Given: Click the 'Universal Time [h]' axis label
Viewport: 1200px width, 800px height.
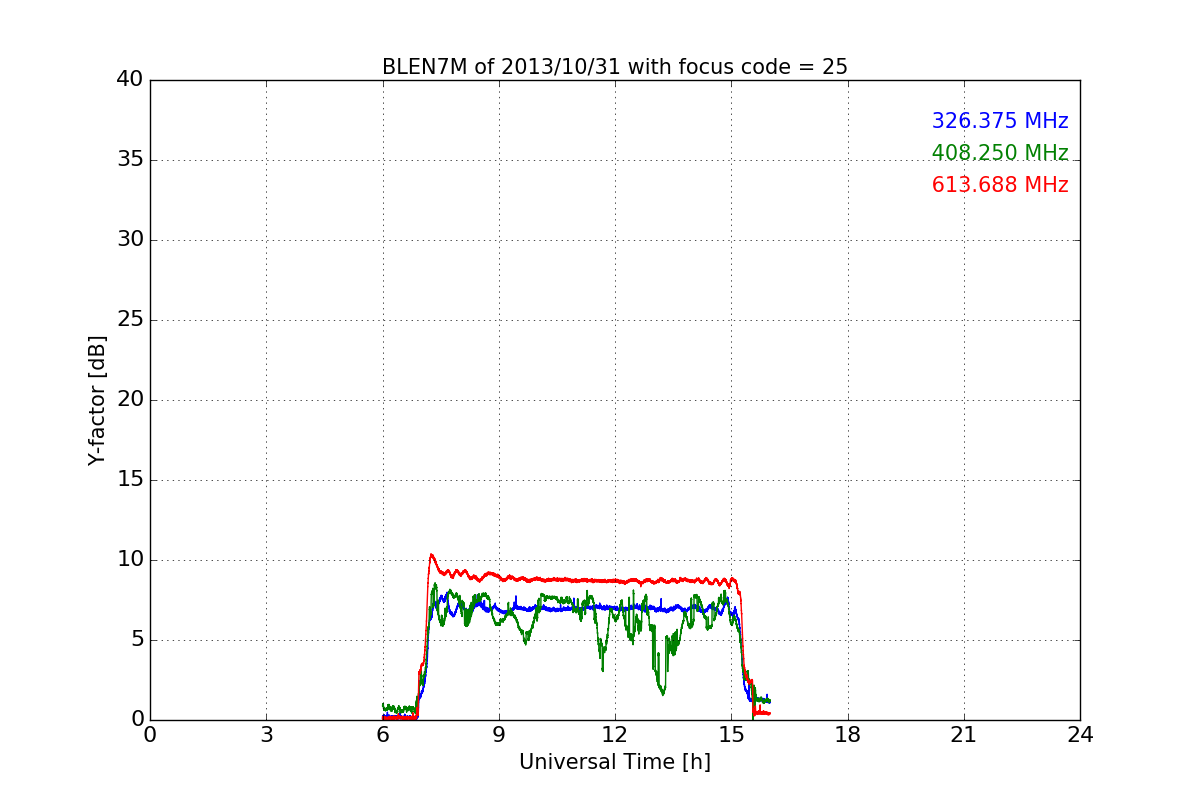Looking at the screenshot, I should [614, 762].
